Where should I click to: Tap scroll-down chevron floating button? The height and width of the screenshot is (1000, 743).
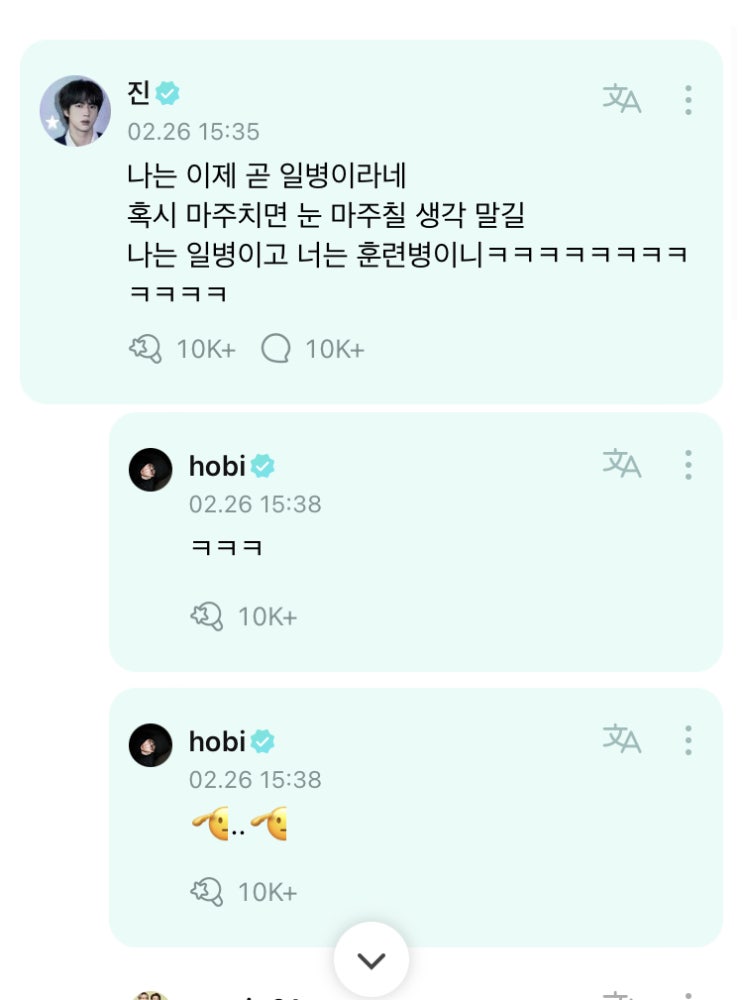(x=371, y=960)
